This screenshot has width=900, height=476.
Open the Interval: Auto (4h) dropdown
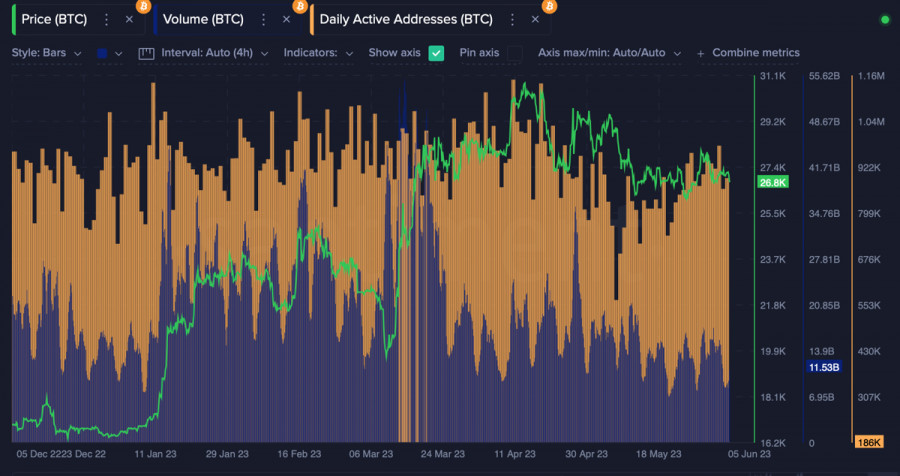(224, 53)
